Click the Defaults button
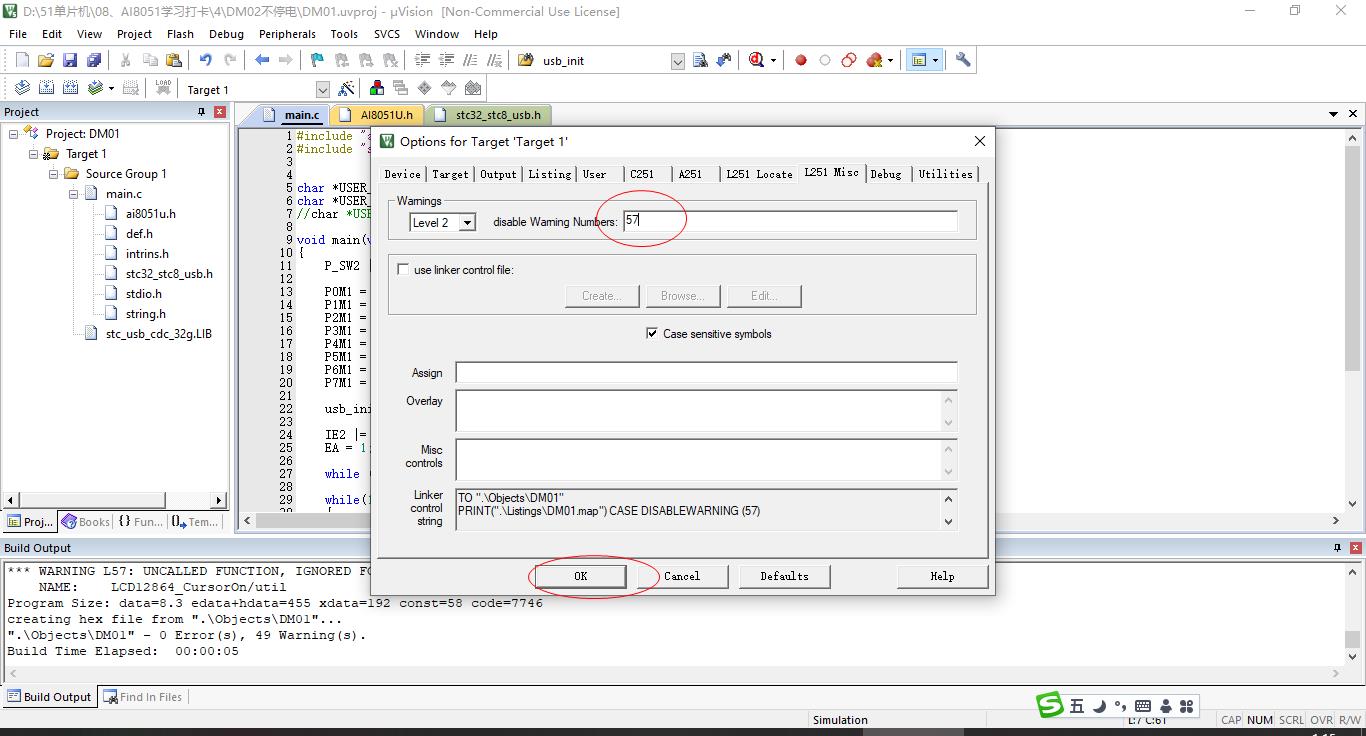Image resolution: width=1366 pixels, height=736 pixels. coord(784,576)
